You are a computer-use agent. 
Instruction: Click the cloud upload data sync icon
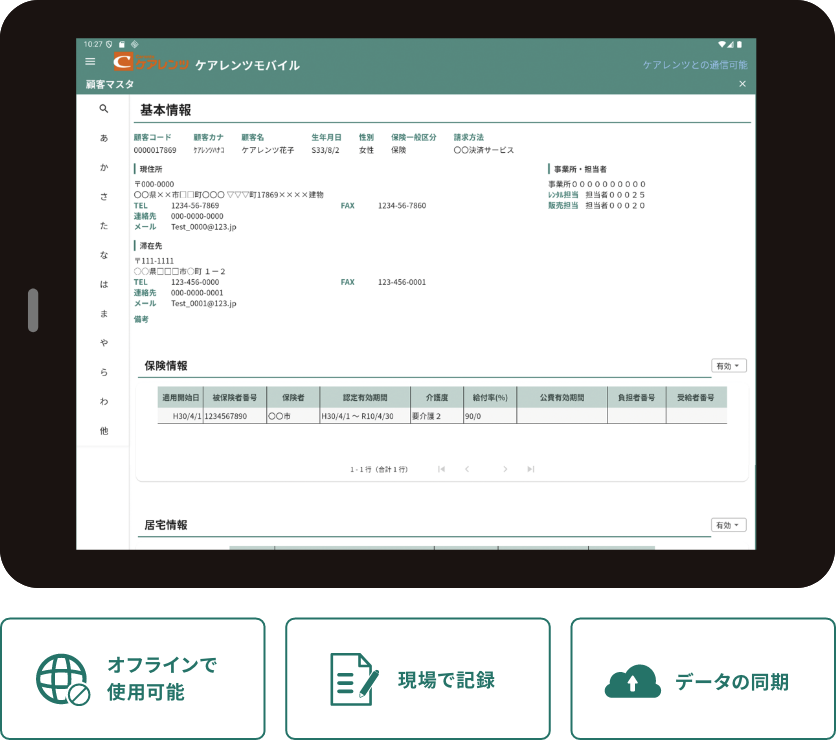(632, 681)
